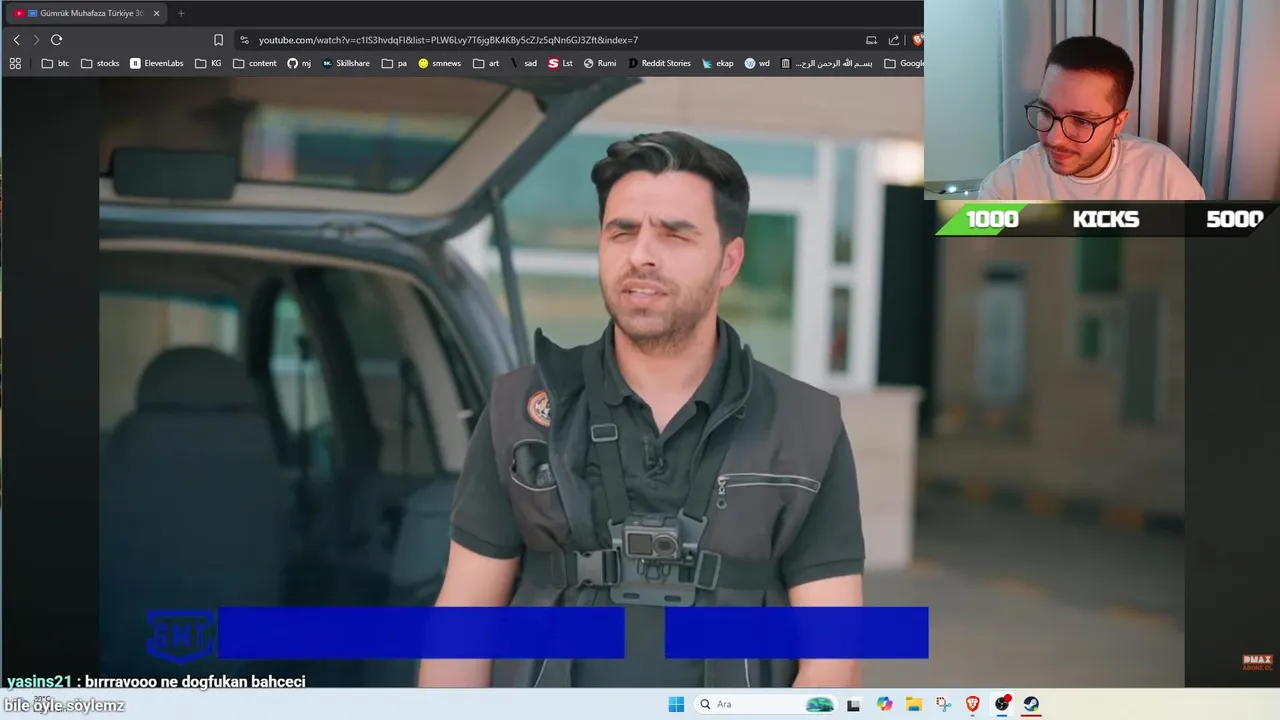Open the btc bookmark folder

click(x=56, y=63)
